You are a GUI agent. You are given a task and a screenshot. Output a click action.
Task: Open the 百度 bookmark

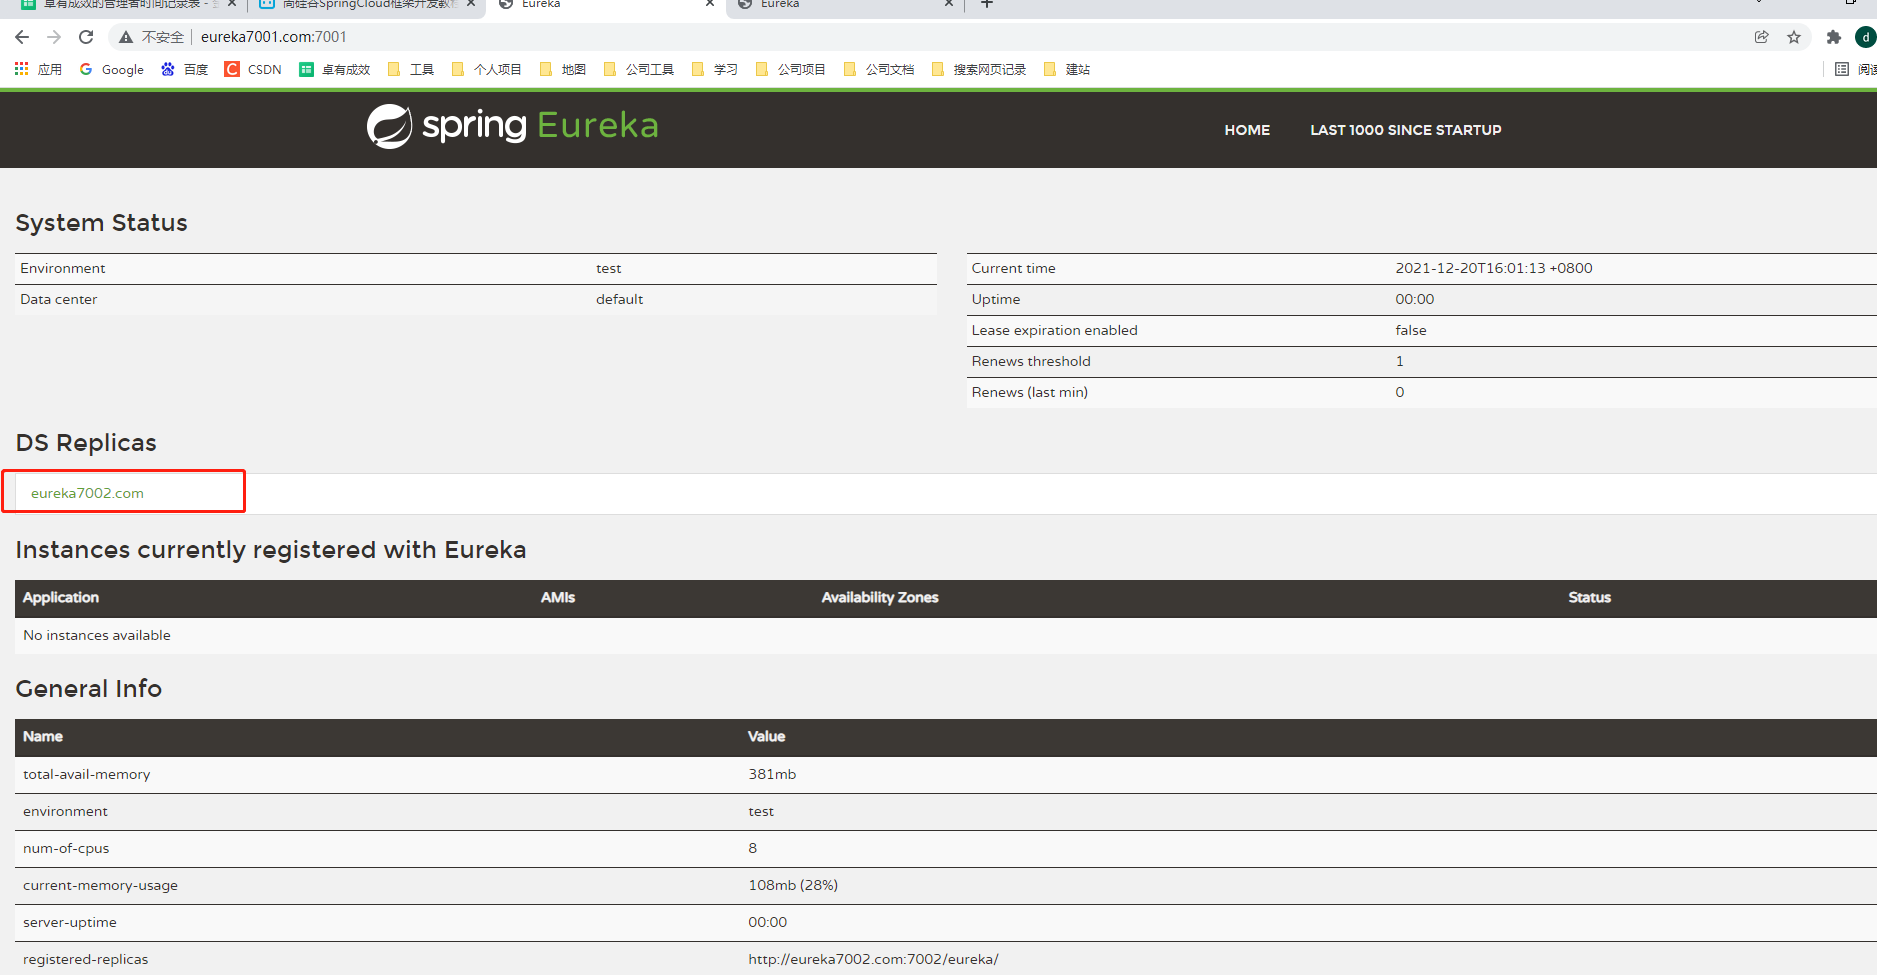(185, 69)
